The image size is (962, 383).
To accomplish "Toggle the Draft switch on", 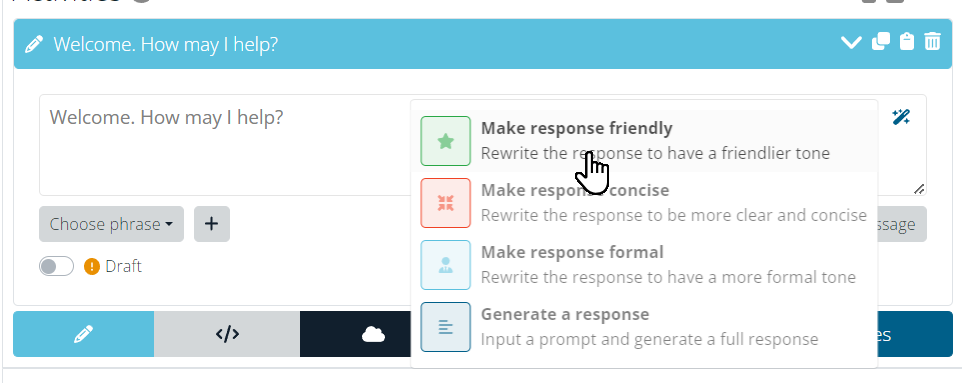I will pos(56,266).
